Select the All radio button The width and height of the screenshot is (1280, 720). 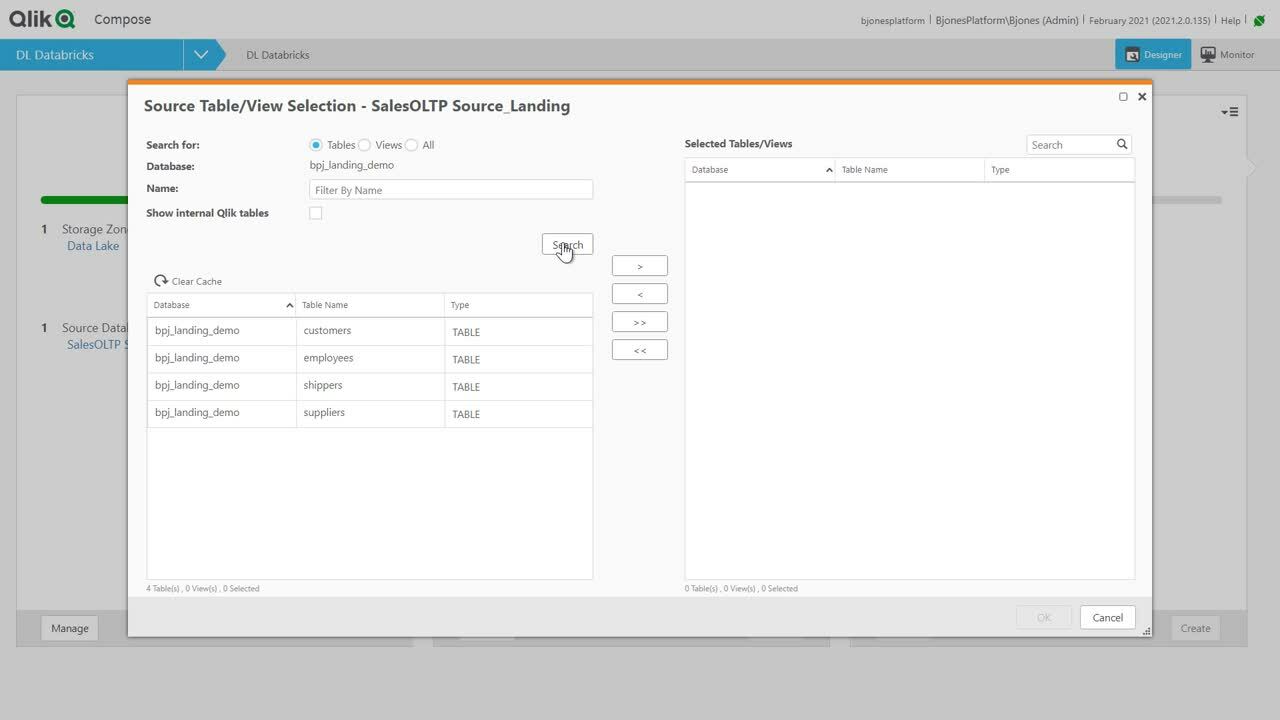tap(411, 145)
